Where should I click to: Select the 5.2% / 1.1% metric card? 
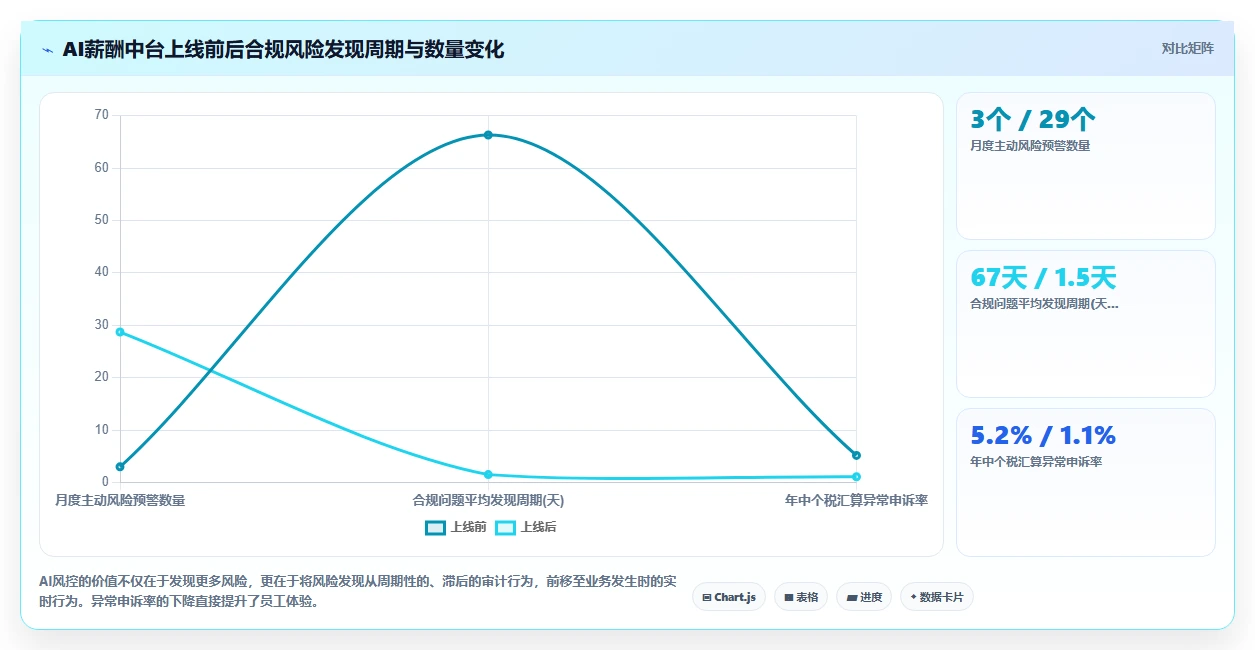click(x=1086, y=482)
